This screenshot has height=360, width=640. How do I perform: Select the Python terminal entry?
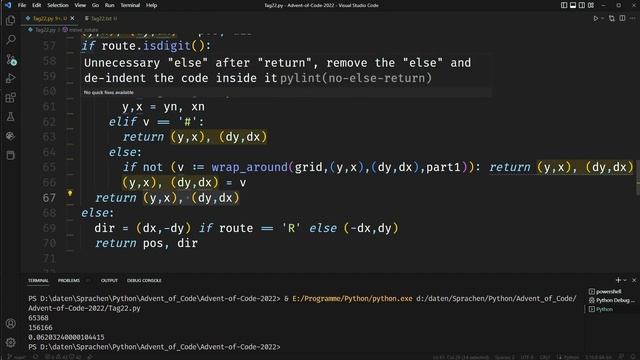(601, 309)
